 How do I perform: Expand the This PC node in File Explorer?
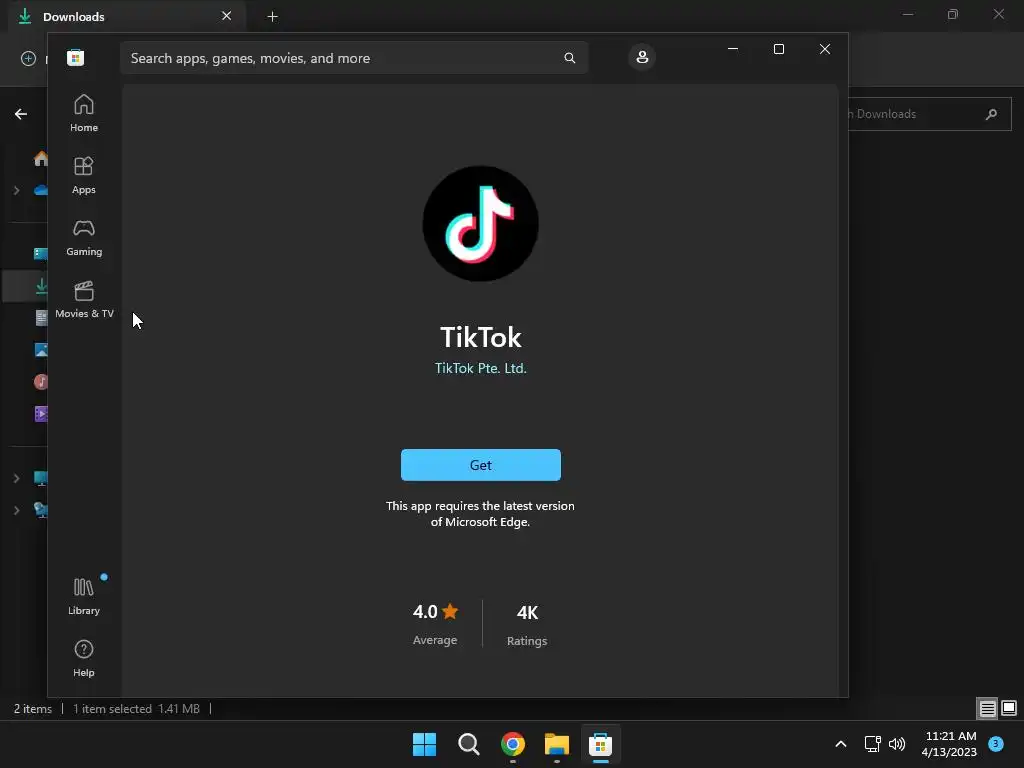(x=16, y=479)
